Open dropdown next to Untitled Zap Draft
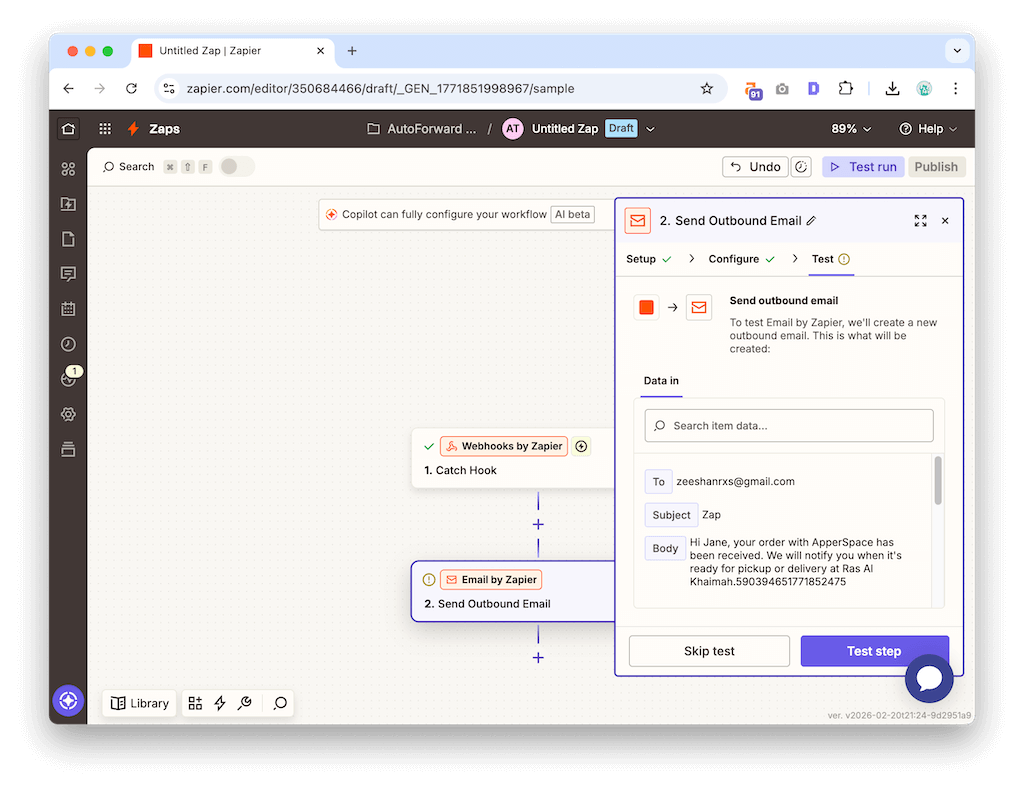 coord(651,129)
